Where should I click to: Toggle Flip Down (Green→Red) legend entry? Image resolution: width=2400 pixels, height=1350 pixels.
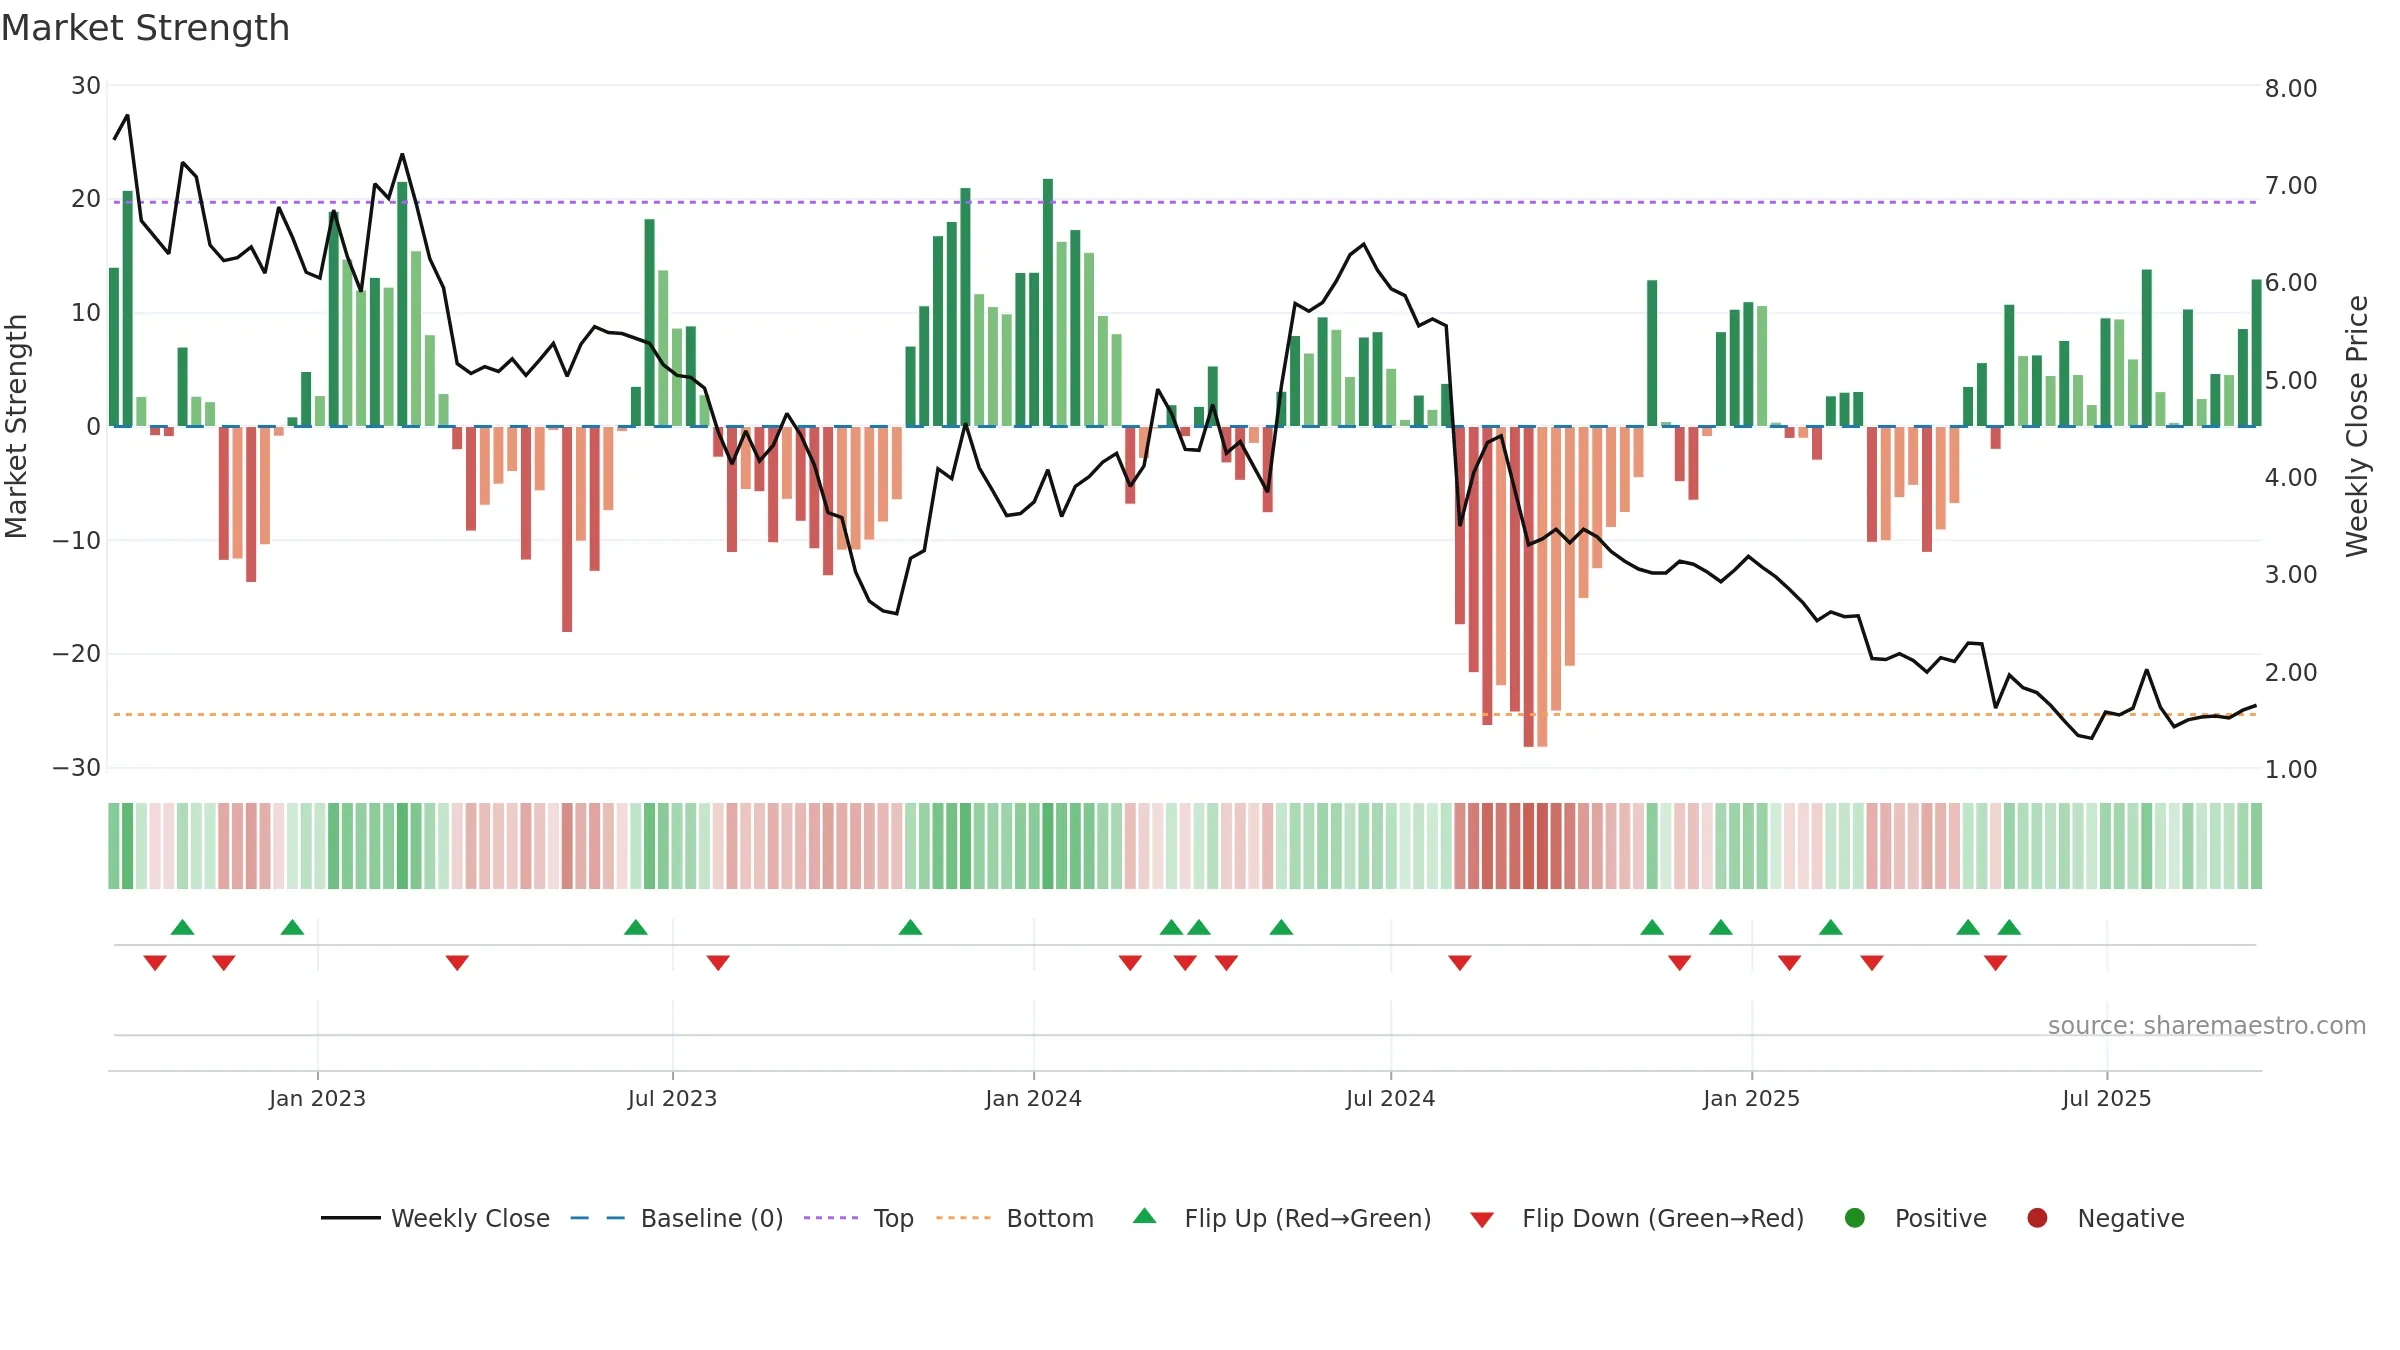(x=1637, y=1218)
